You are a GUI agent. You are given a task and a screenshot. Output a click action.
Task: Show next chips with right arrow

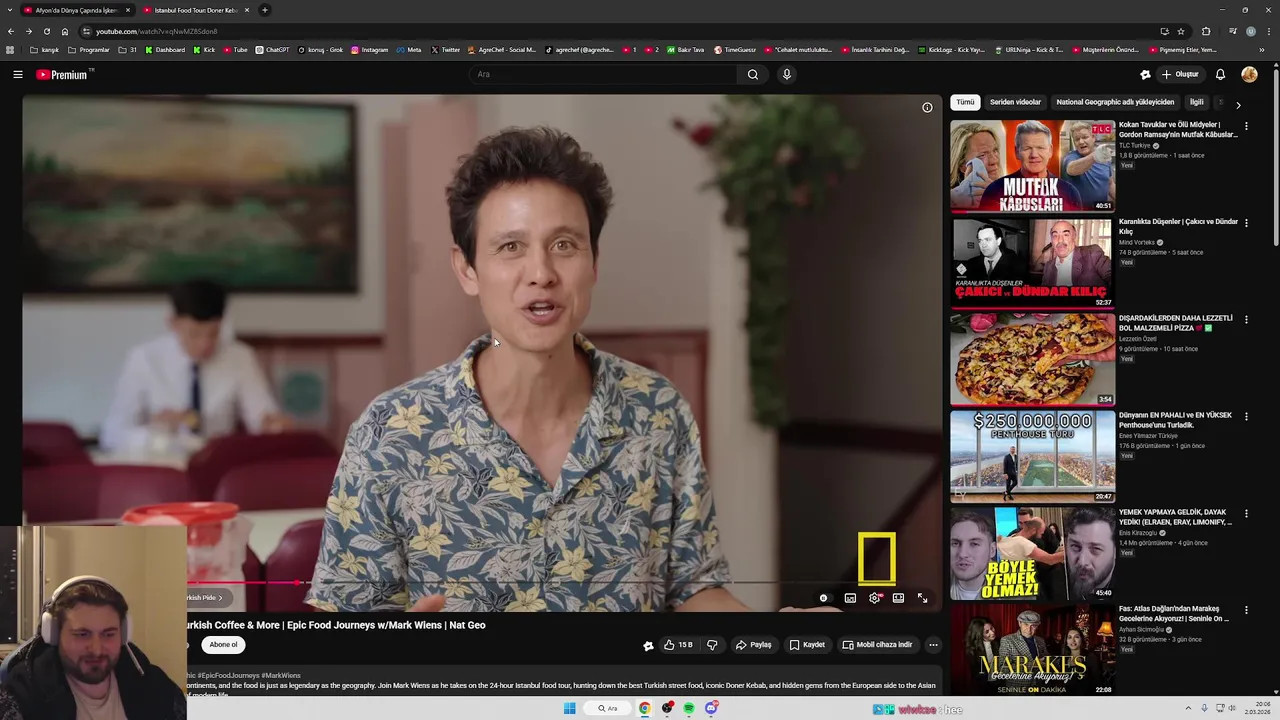pyautogui.click(x=1238, y=105)
